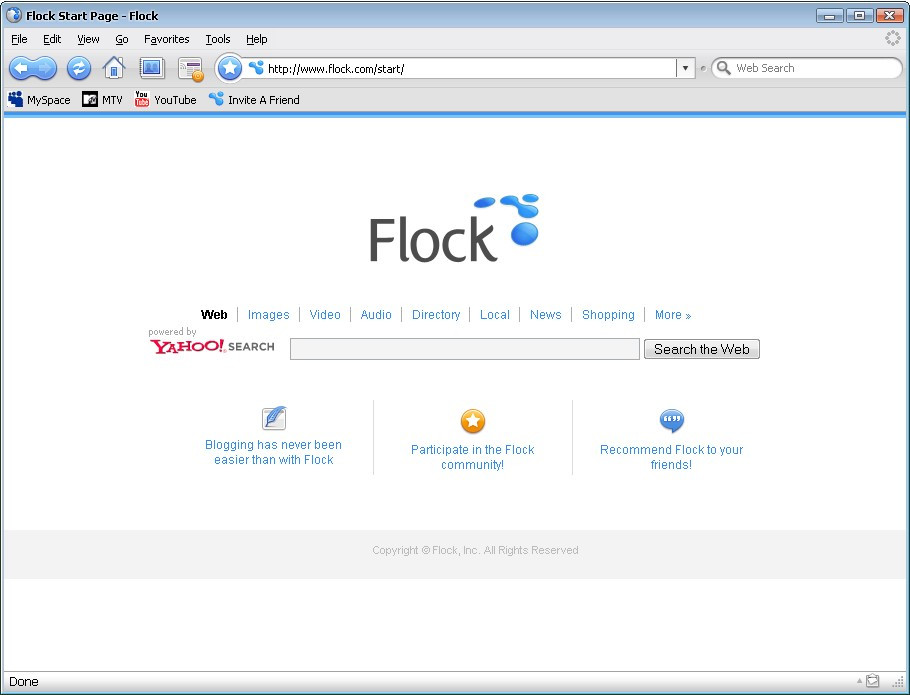Screen dimensions: 910x695
Task: Open the View menu
Action: (88, 39)
